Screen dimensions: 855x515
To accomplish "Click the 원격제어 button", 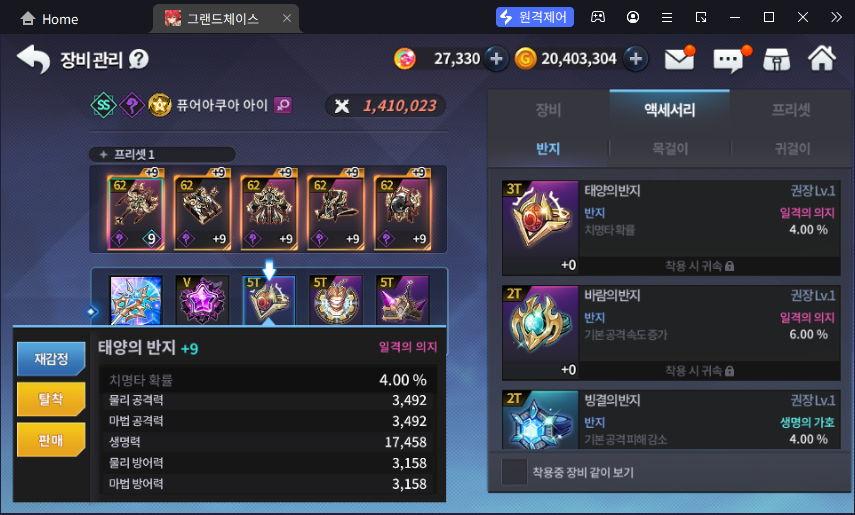I will point(535,17).
